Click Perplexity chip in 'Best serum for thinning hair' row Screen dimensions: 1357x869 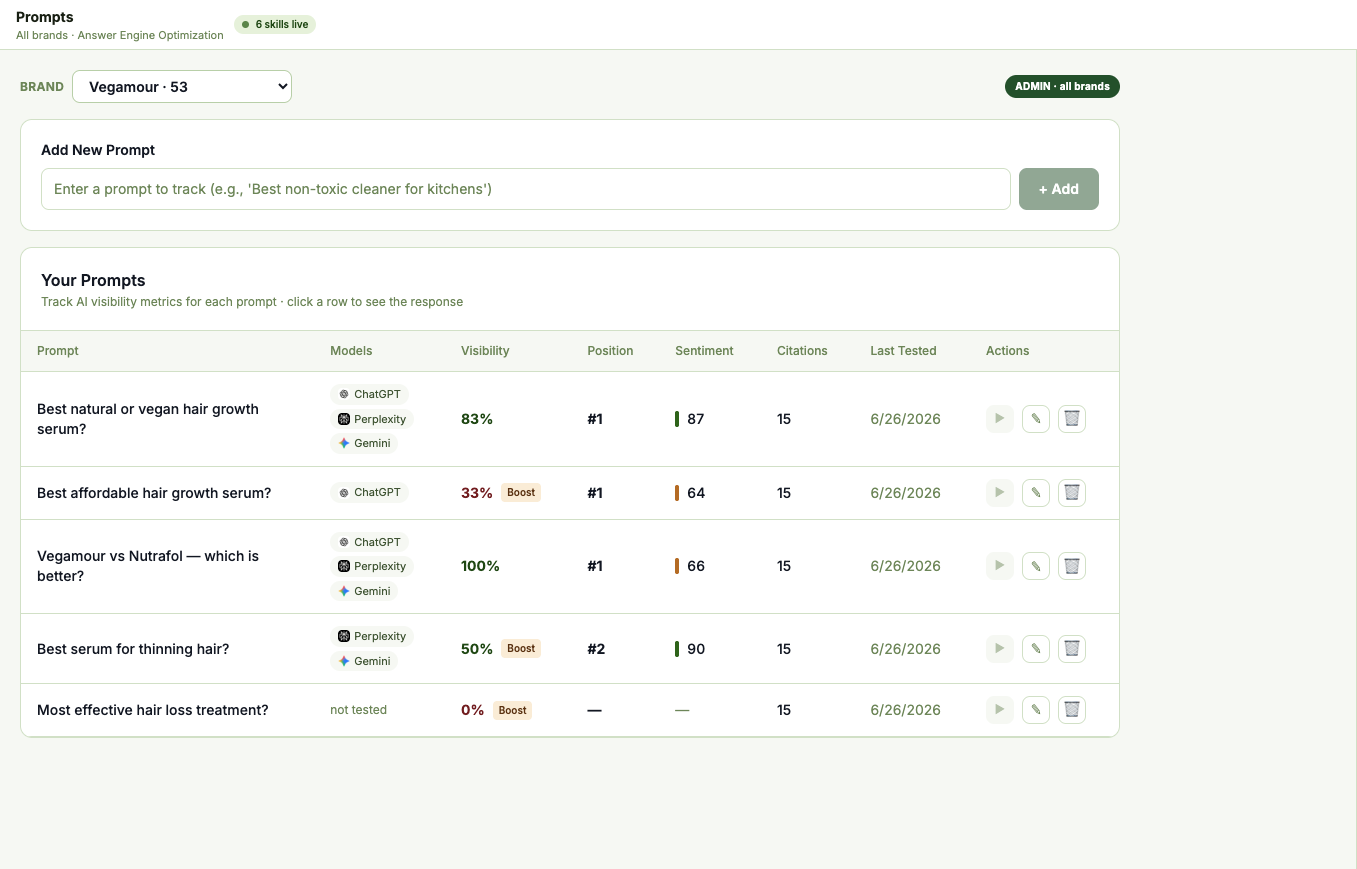372,636
